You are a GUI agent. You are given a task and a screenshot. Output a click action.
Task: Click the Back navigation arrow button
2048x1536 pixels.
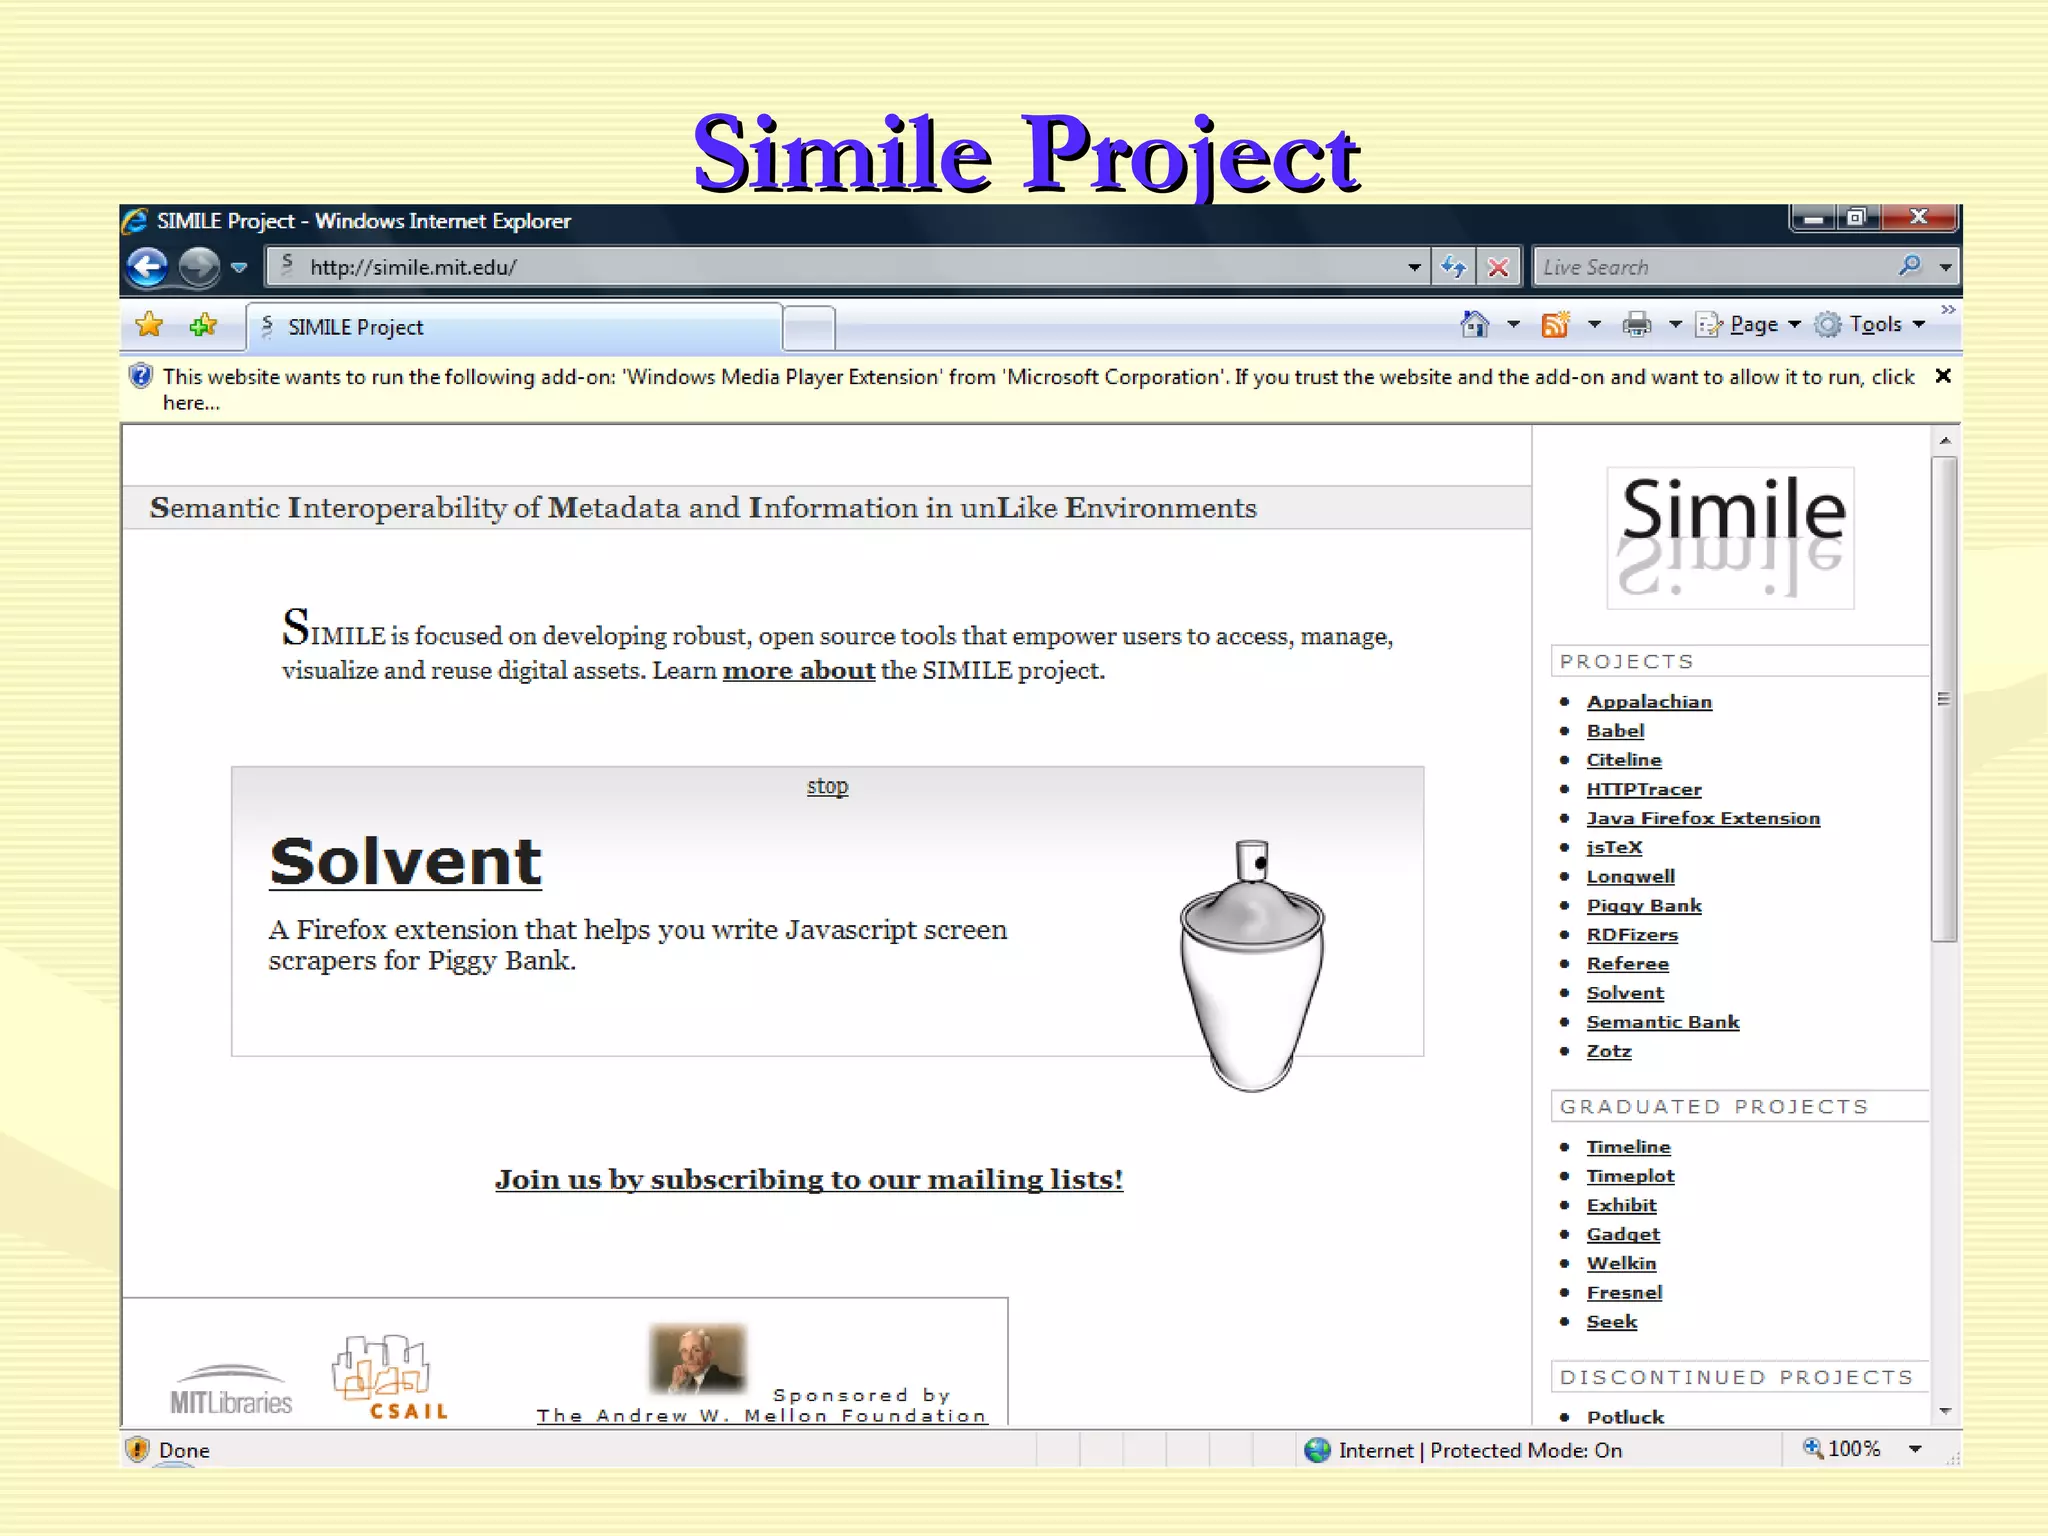(x=148, y=267)
